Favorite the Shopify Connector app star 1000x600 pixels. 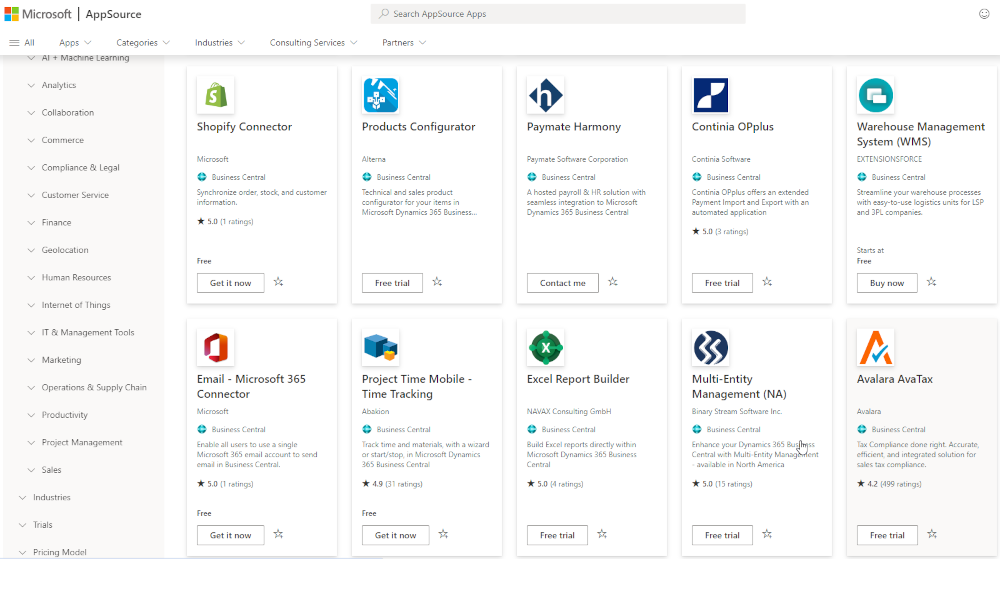tap(278, 282)
